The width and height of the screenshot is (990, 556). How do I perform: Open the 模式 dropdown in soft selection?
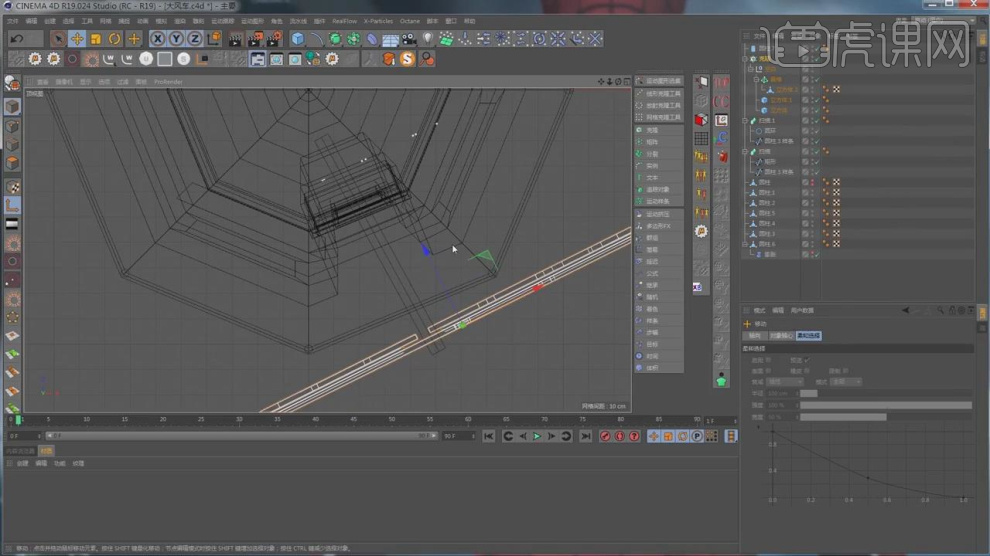[846, 382]
